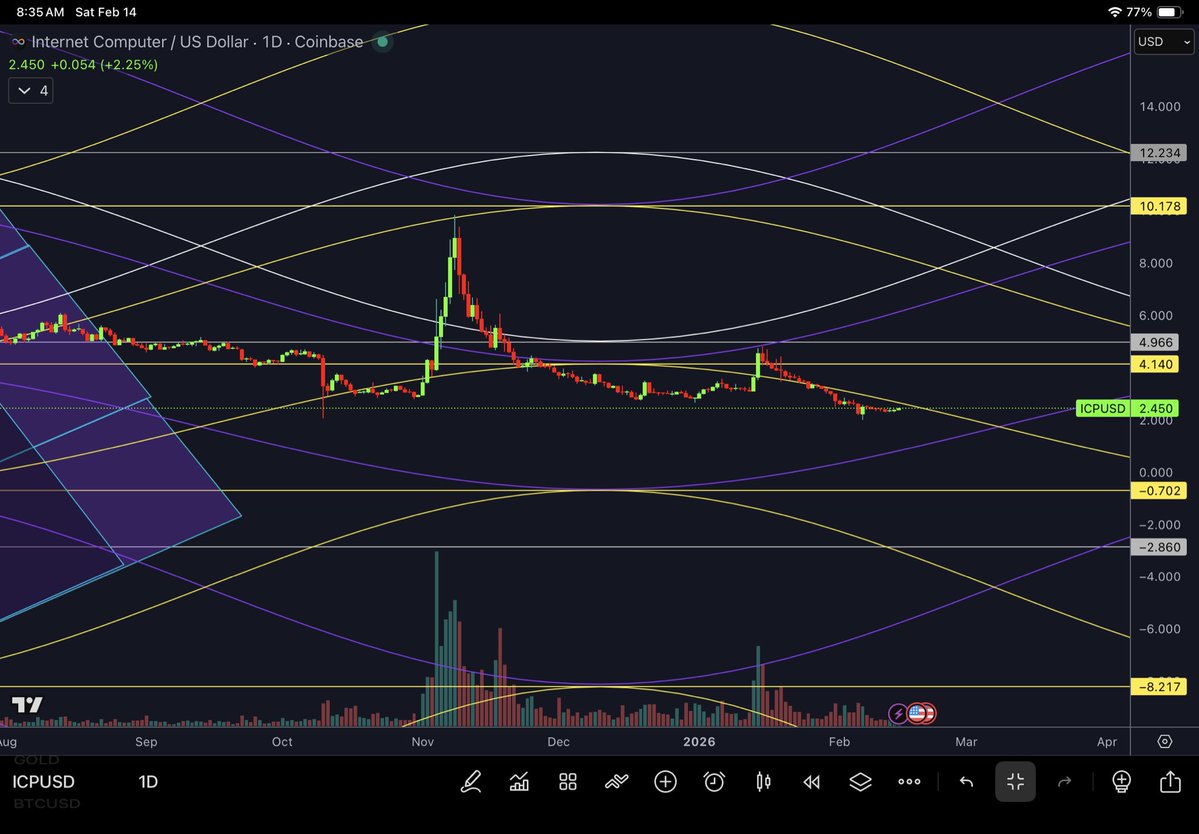Tap the add plus circle icon
The image size is (1199, 834).
click(665, 781)
